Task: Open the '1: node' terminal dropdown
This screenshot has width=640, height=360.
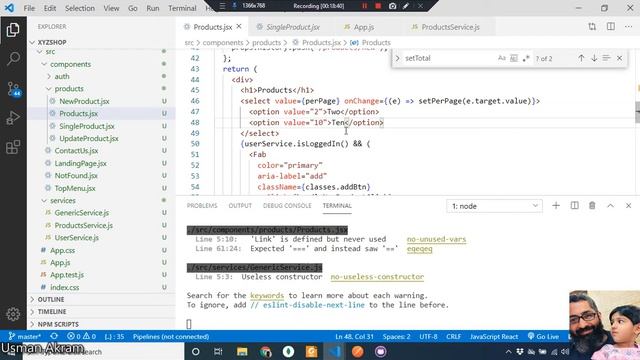Action: 494,206
